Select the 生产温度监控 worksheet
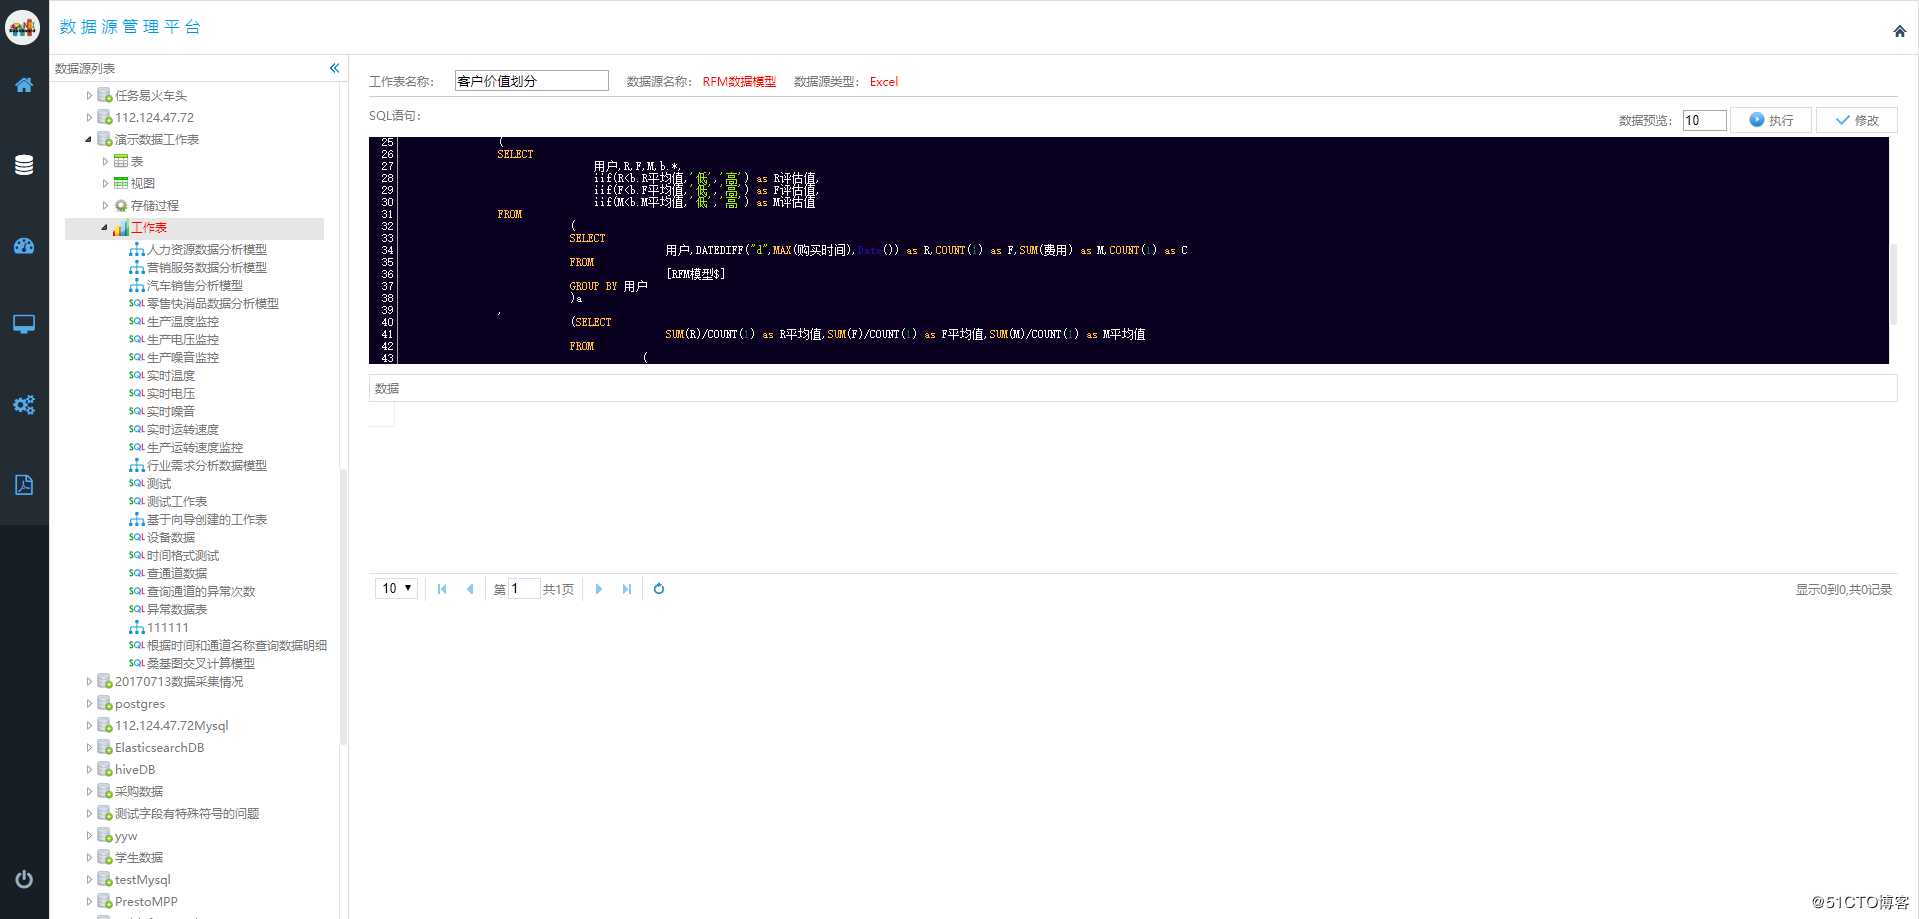 click(x=183, y=322)
